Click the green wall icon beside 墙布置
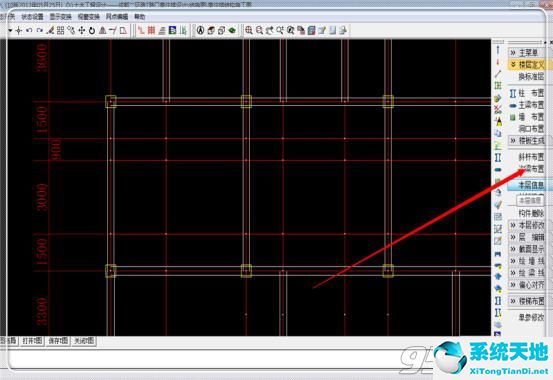Screen dimensions: 553x380 (x=513, y=117)
